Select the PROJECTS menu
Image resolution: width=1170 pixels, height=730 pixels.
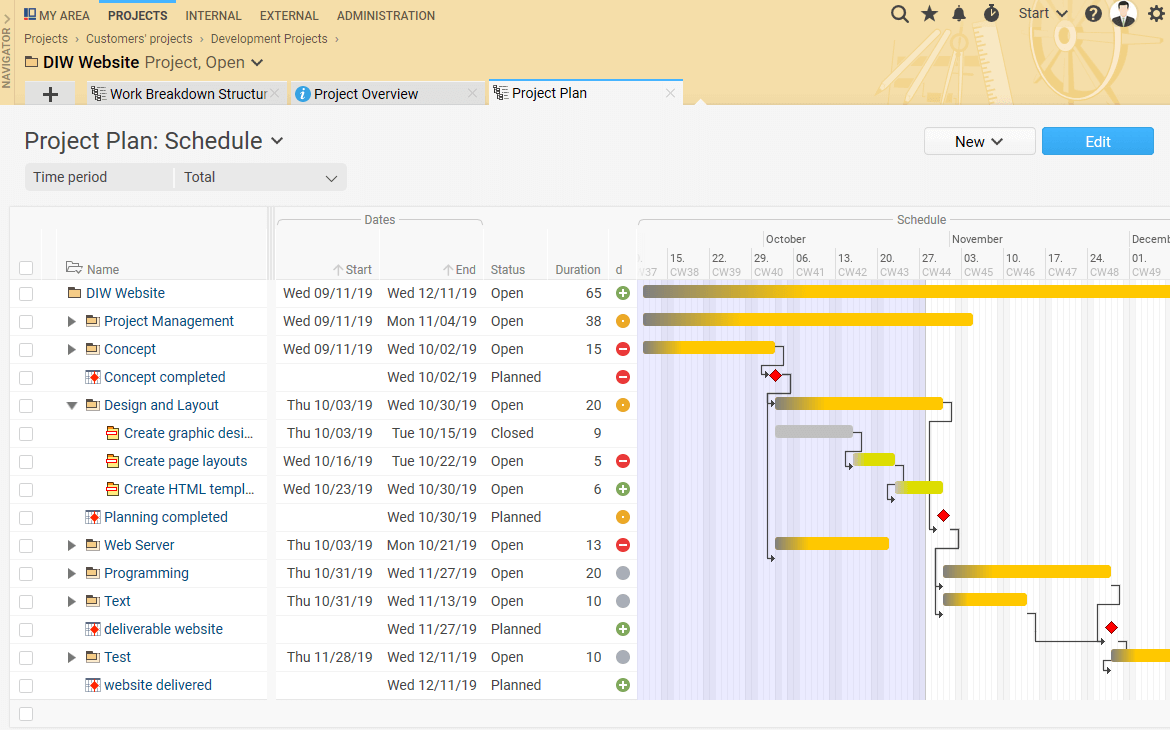[x=137, y=15]
